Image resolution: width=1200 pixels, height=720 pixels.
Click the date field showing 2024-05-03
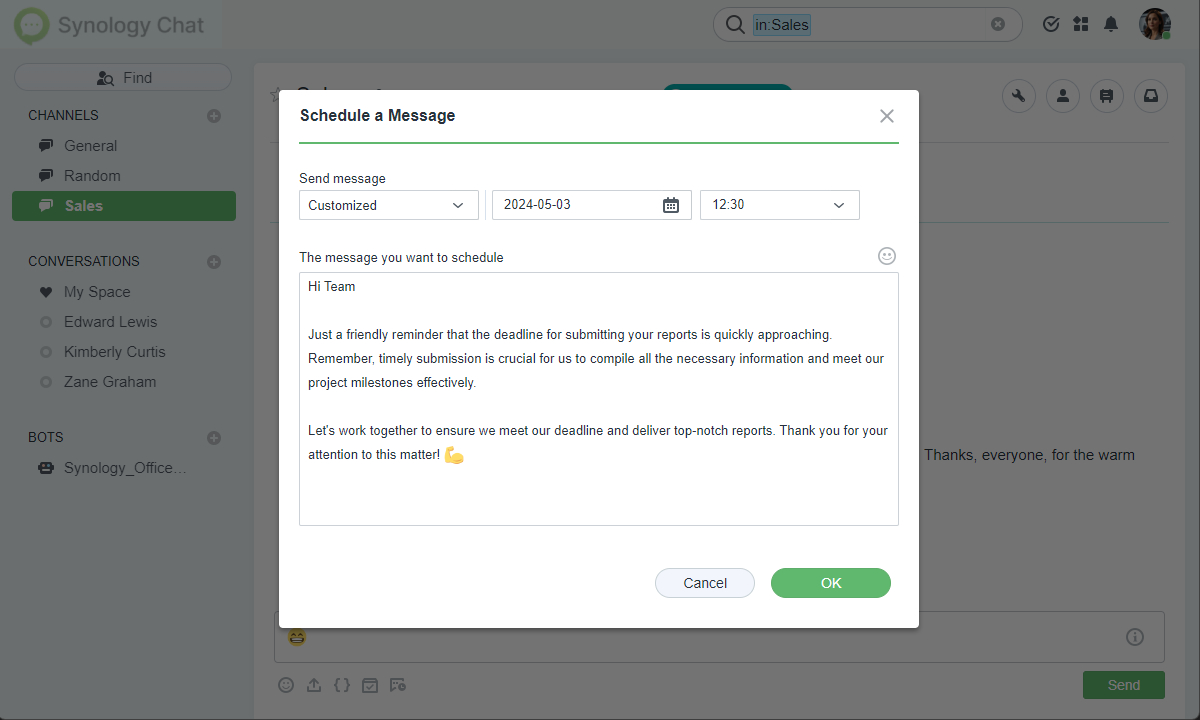(575, 205)
